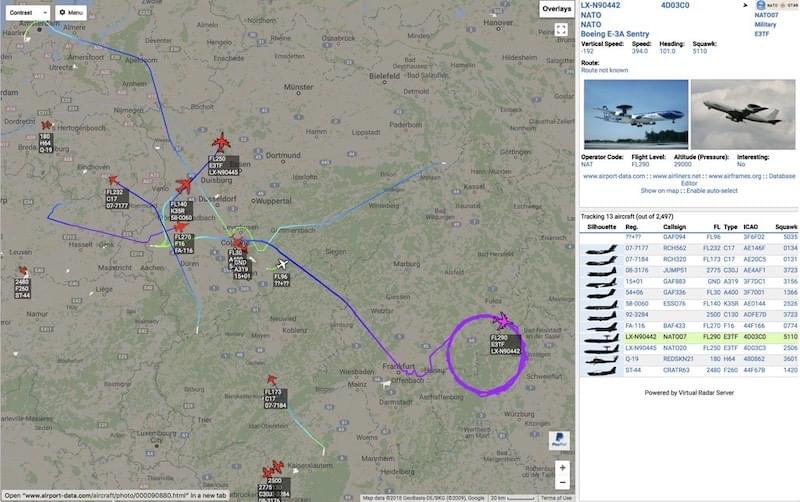Open the Overlays map button
Screen dimensions: 800x502
click(556, 9)
